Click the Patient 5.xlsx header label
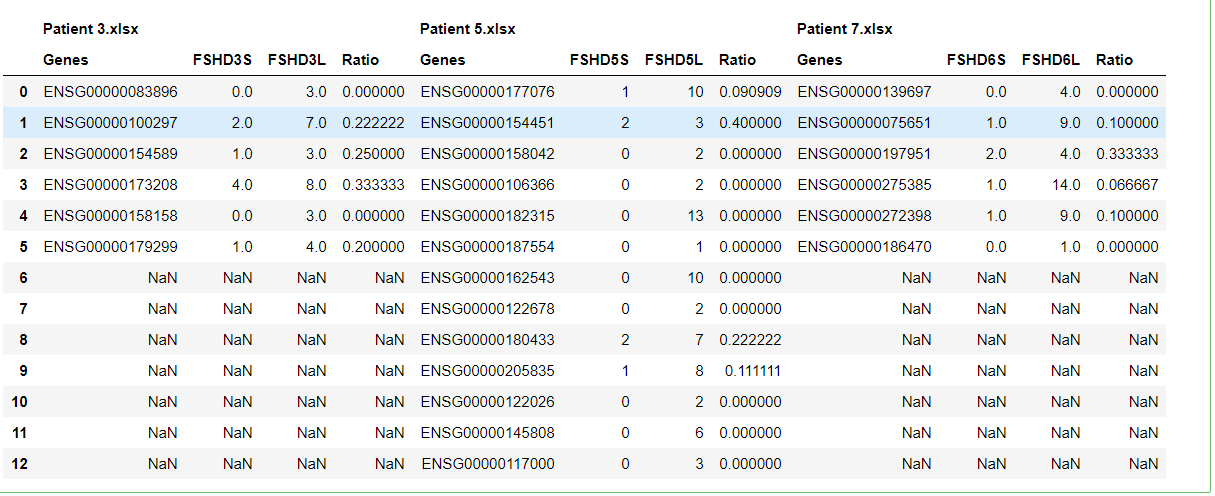Viewport: 1215px width, 496px height. [x=467, y=29]
